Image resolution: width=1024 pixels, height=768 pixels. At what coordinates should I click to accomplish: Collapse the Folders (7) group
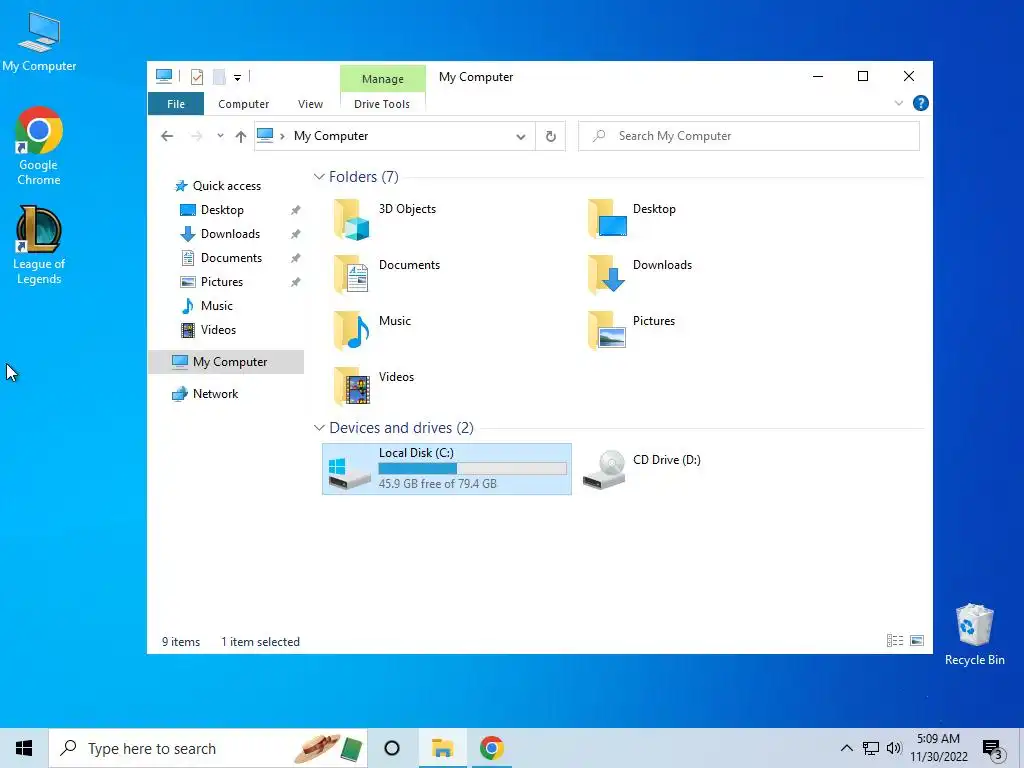[x=319, y=177]
